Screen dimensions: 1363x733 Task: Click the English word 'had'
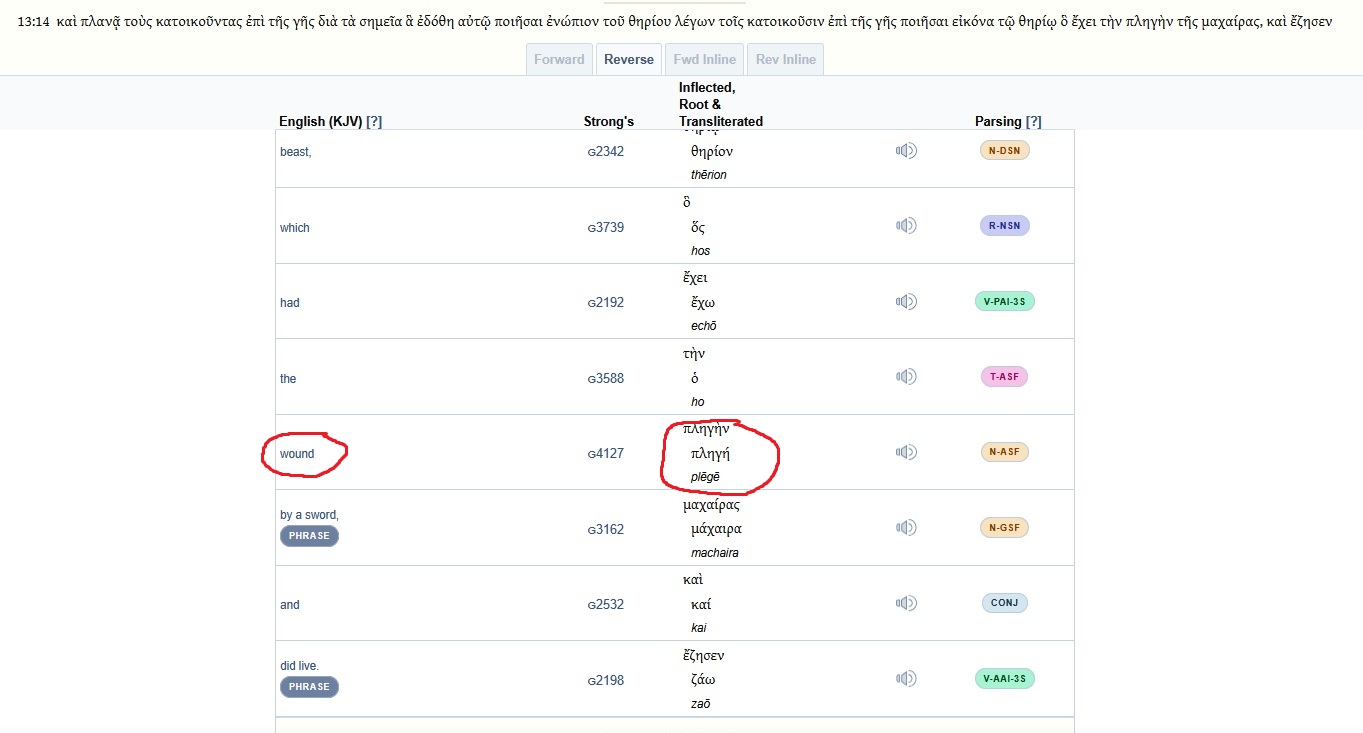[x=290, y=303]
